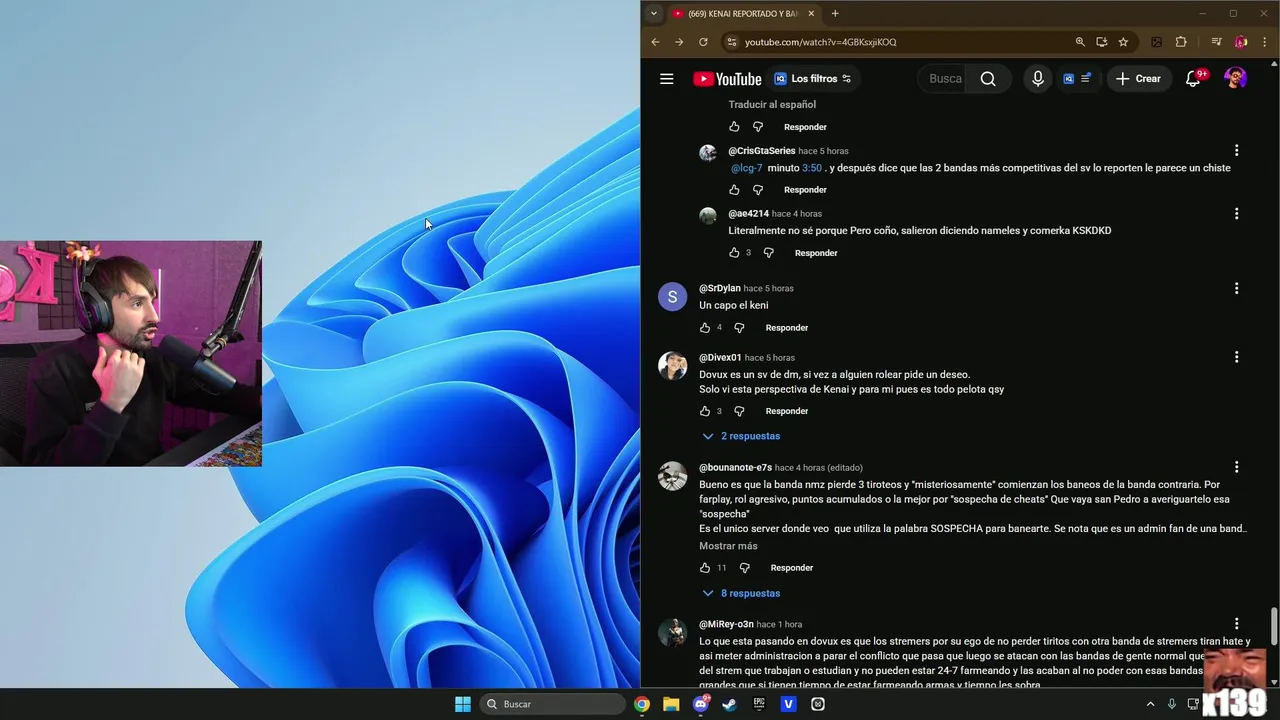The width and height of the screenshot is (1280, 720).
Task: Click the YouTube page vertical scrollbar thumb
Action: pyautogui.click(x=1274, y=627)
